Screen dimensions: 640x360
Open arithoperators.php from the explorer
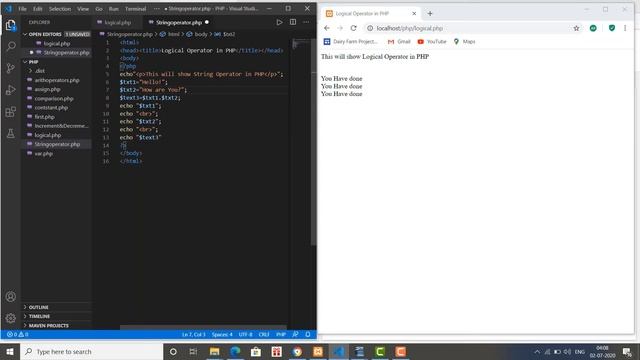click(x=56, y=80)
